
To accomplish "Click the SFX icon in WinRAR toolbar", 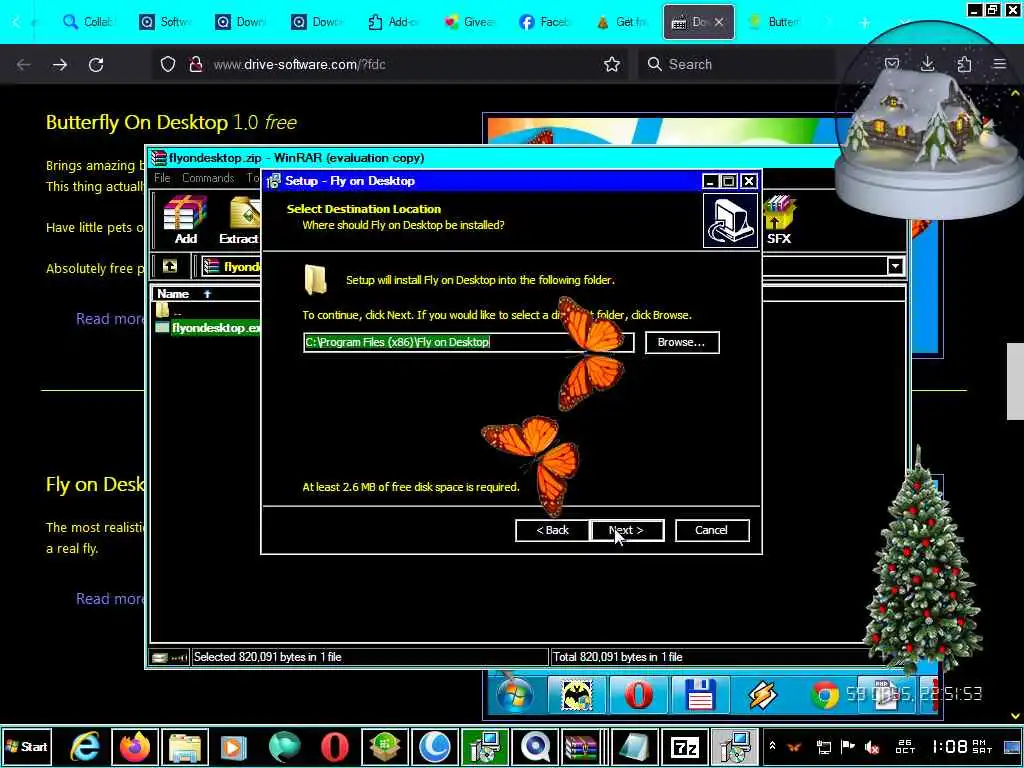I will (x=778, y=220).
